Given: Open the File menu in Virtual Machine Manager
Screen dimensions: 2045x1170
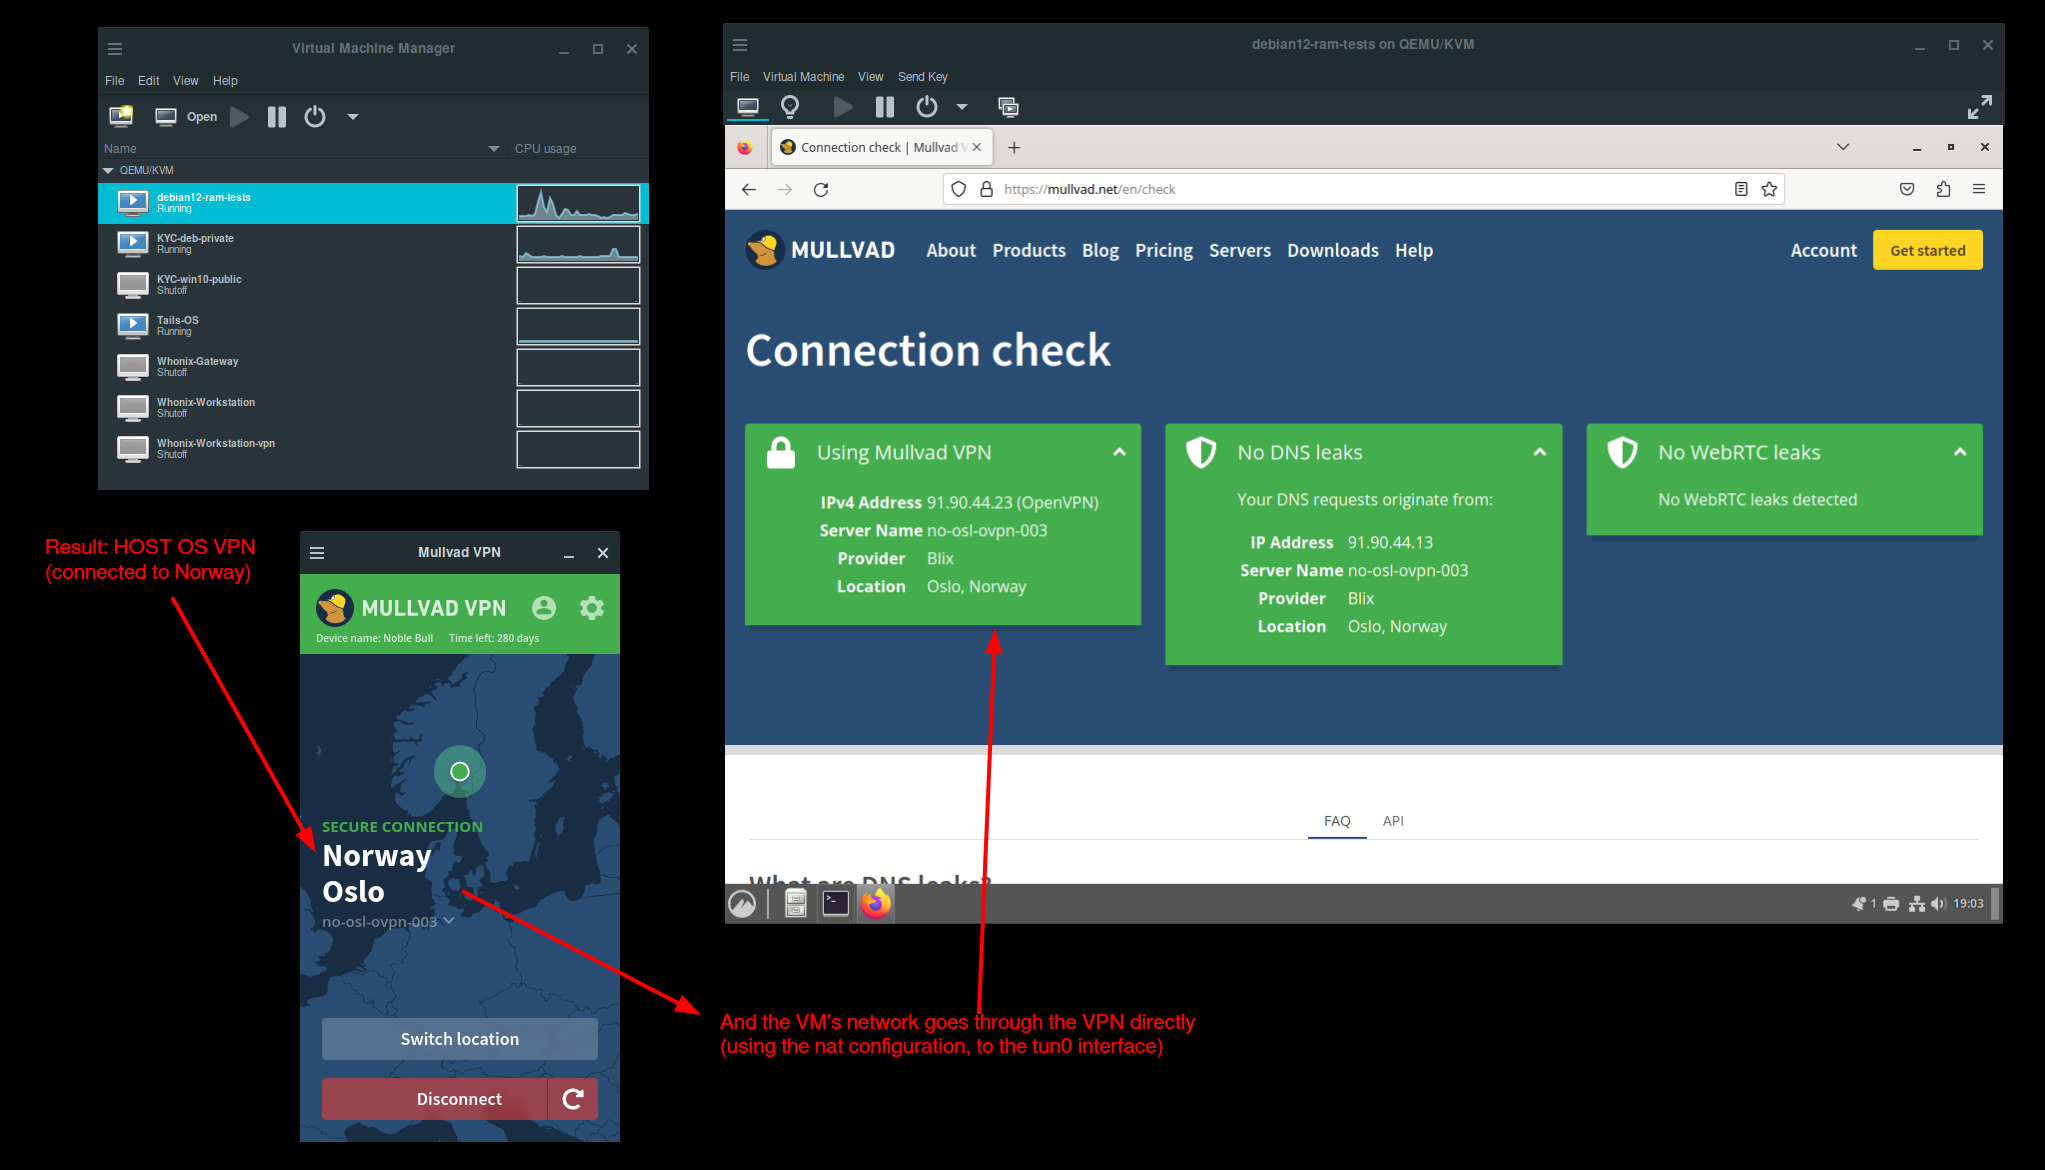Looking at the screenshot, I should 115,81.
